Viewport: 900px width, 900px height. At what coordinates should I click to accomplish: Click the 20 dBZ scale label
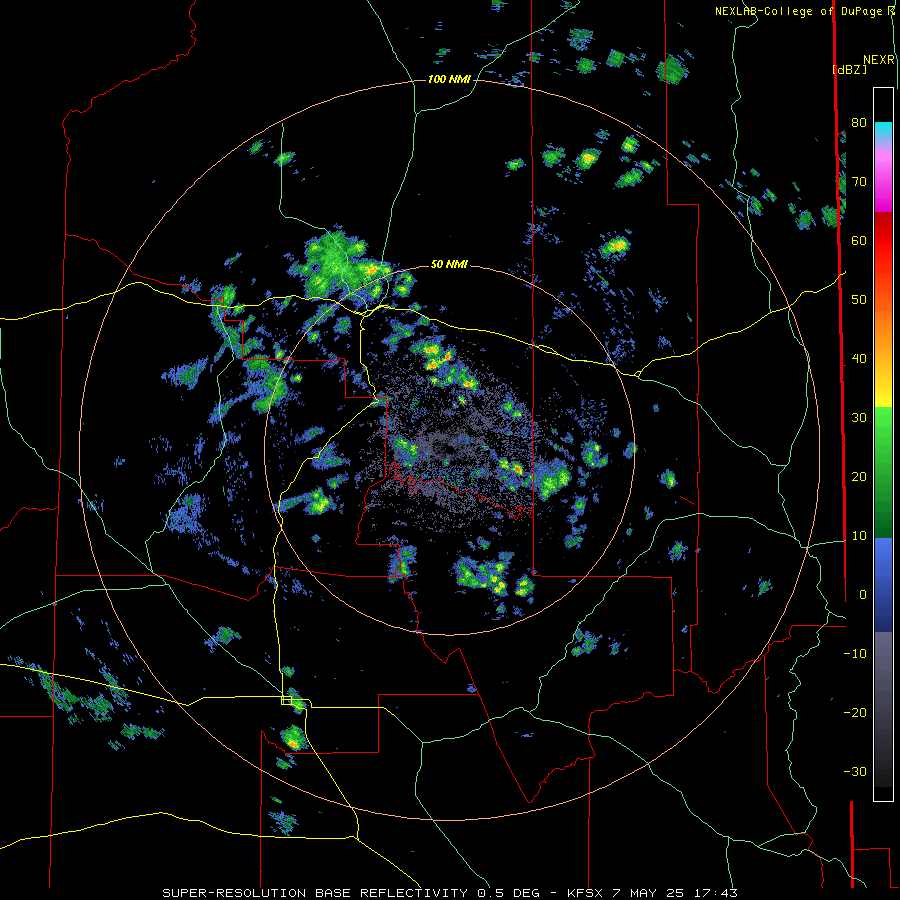pos(859,476)
